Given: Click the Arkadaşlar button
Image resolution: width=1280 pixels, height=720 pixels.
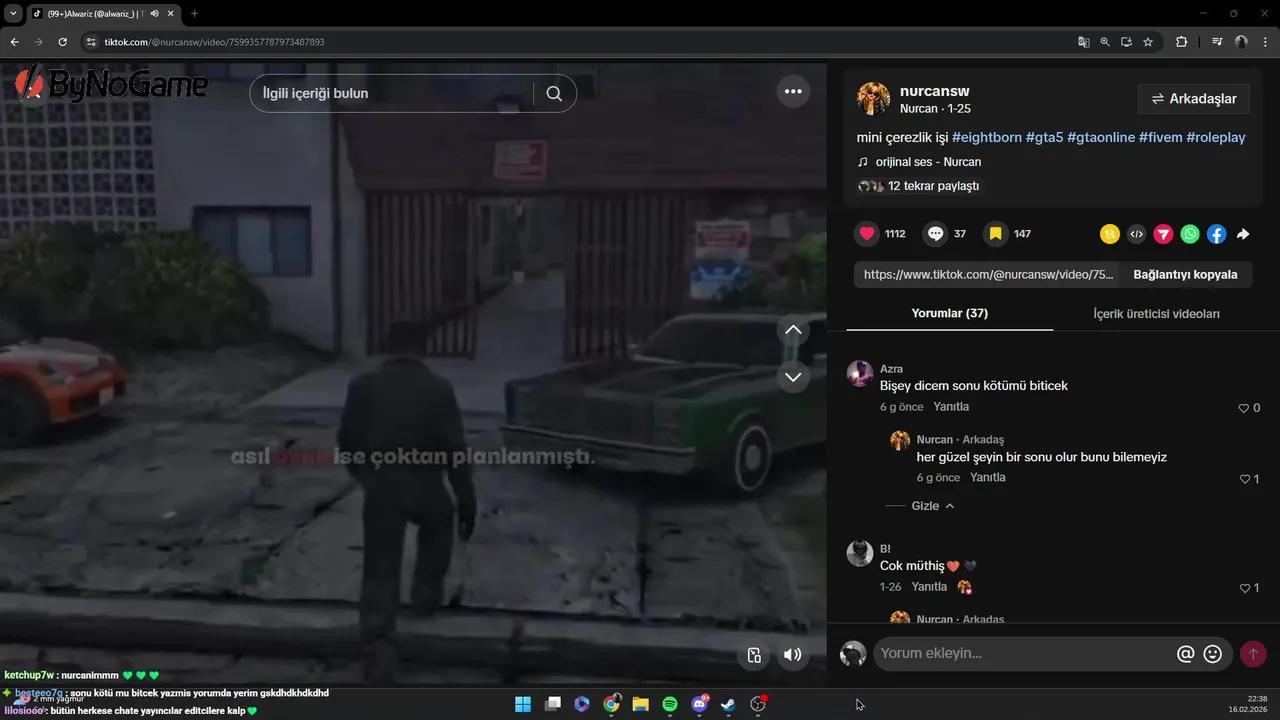Looking at the screenshot, I should pos(1194,99).
